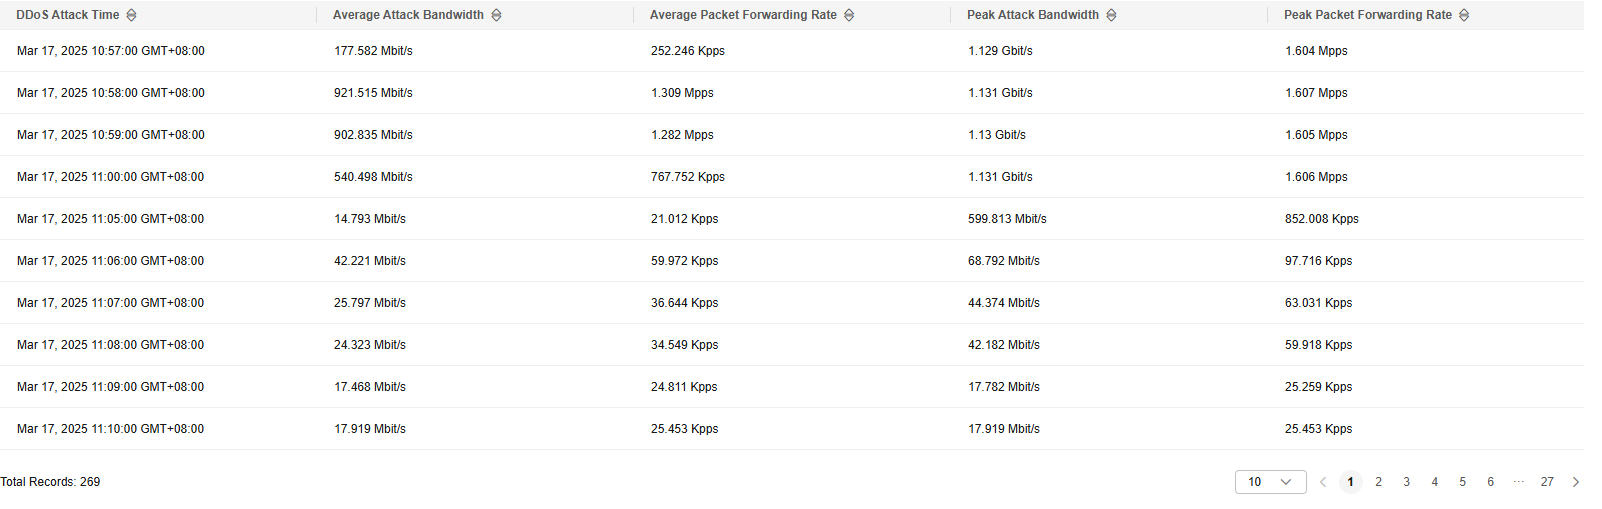Click the pagination ellipsis
The image size is (1602, 509).
tap(1519, 482)
